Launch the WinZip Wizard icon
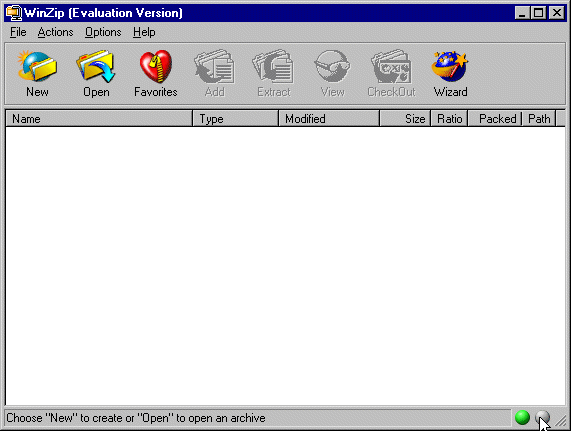The width and height of the screenshot is (571, 431). (x=450, y=67)
